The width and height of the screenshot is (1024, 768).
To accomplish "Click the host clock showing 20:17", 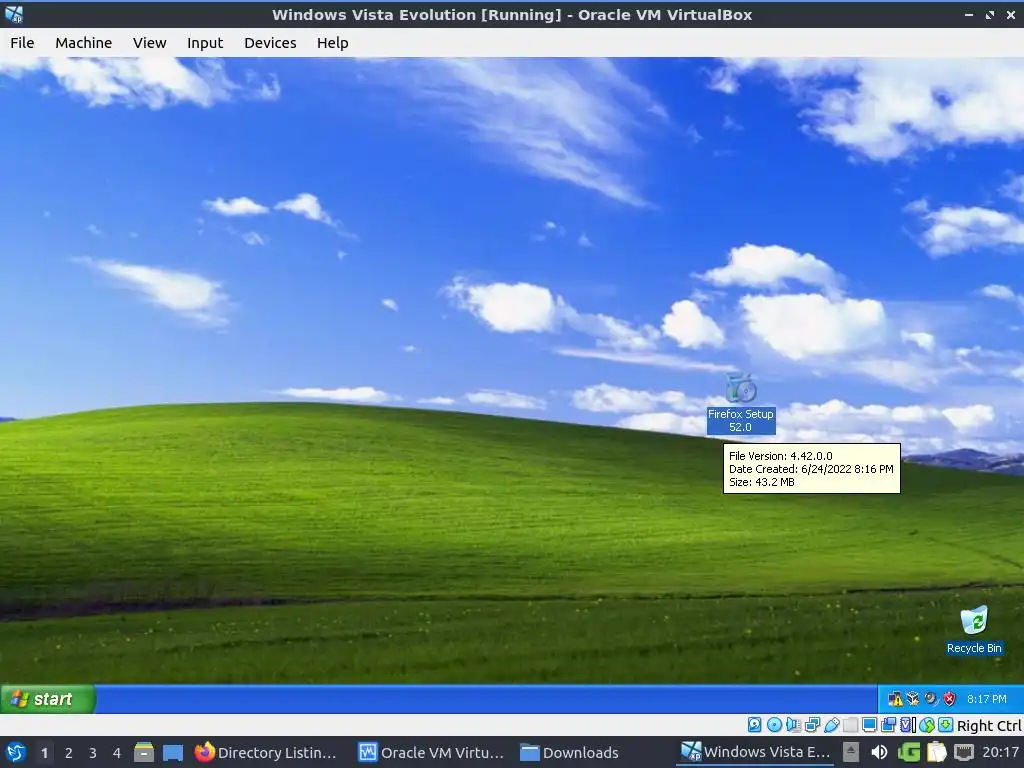I will (x=1000, y=752).
